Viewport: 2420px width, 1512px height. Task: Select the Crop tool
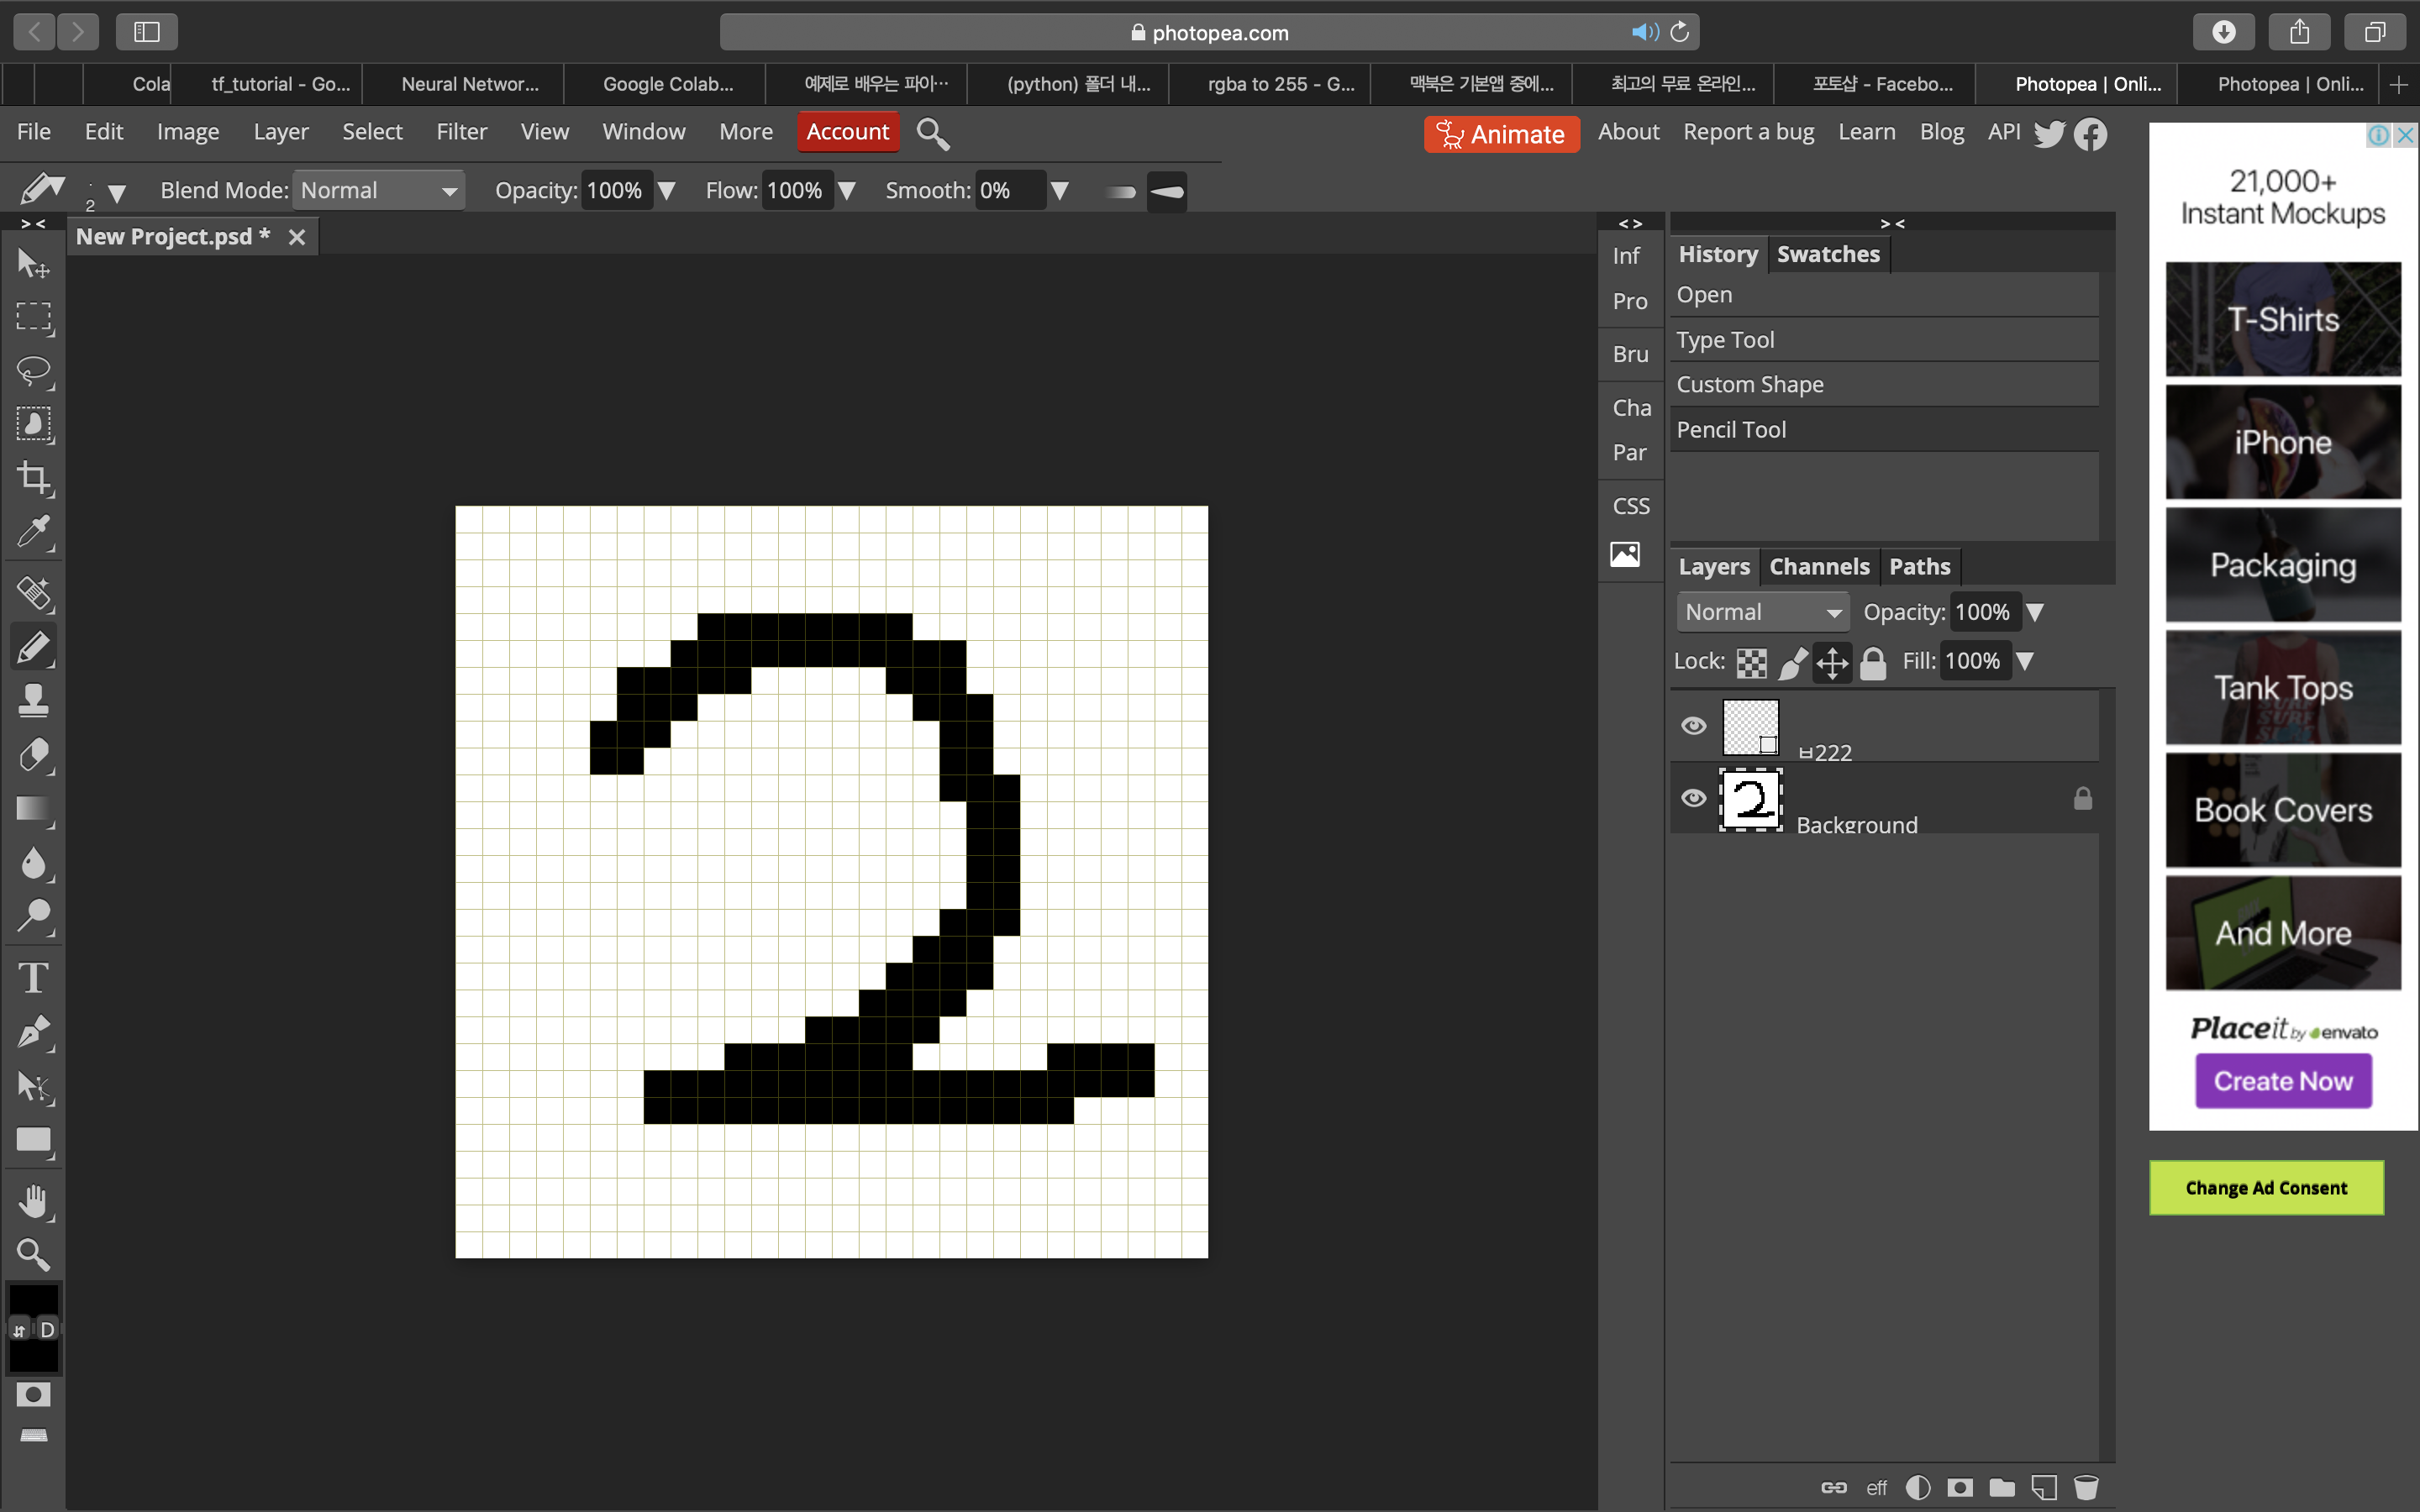[x=33, y=477]
